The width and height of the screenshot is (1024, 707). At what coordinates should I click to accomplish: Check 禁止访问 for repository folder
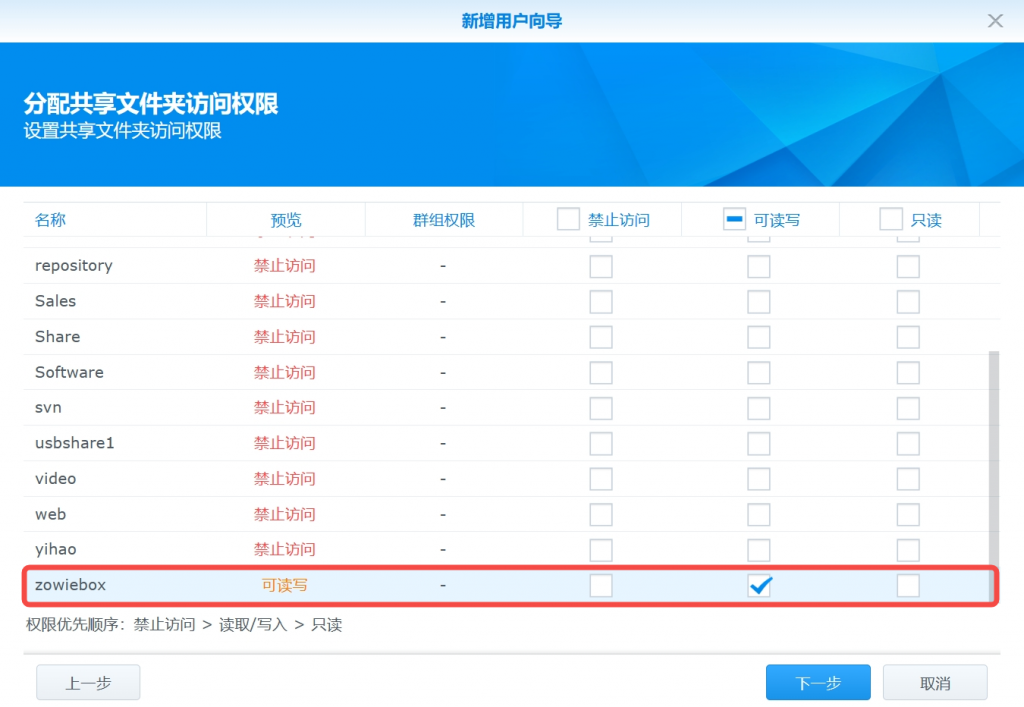click(x=601, y=266)
